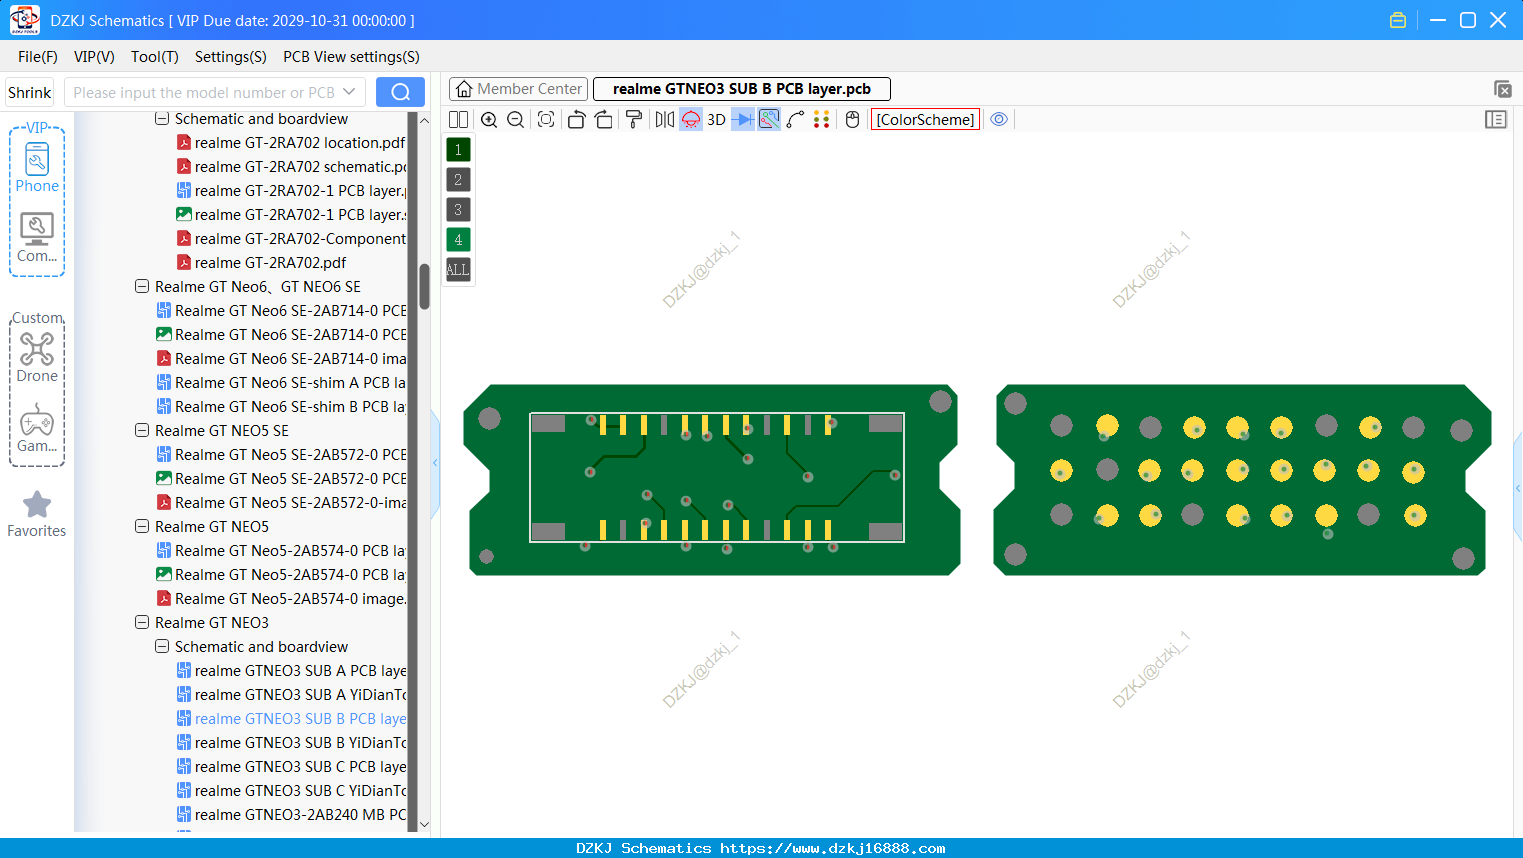Toggle the red pad highlight tool

pos(691,120)
